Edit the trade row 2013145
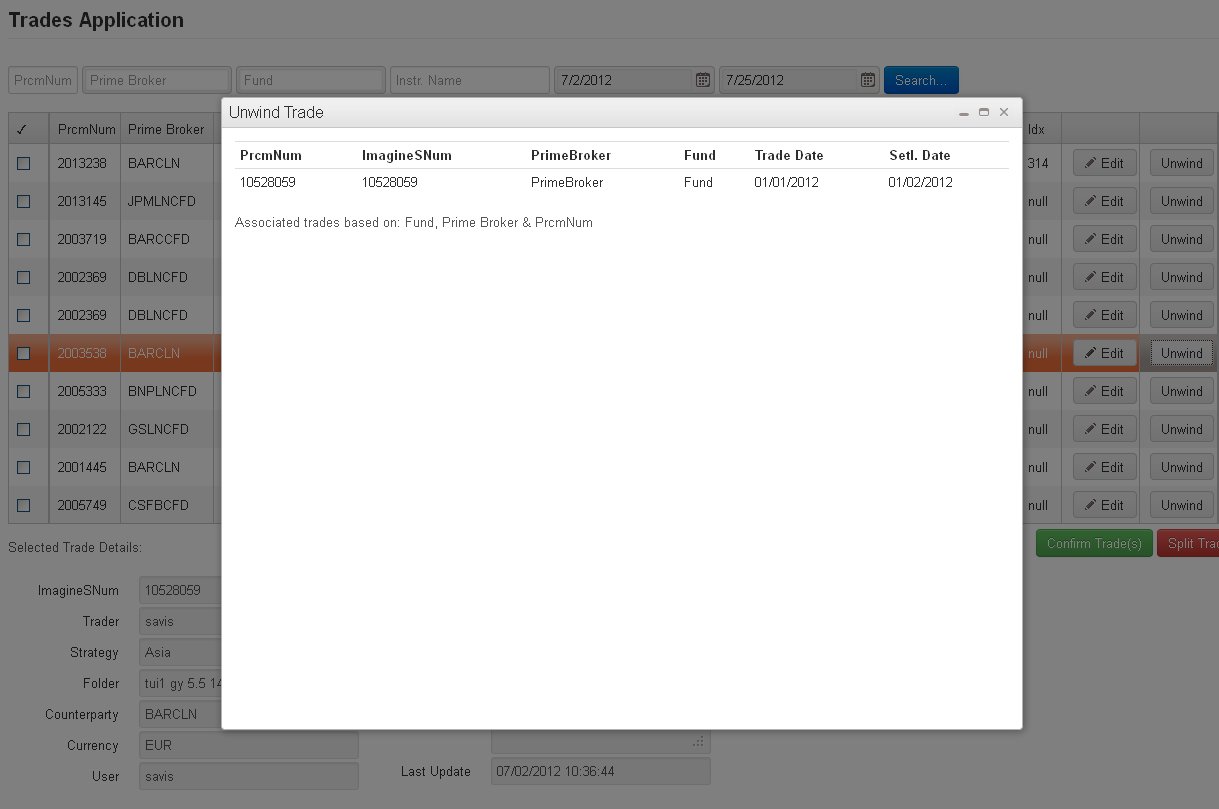The height and width of the screenshot is (809, 1219). 1105,201
